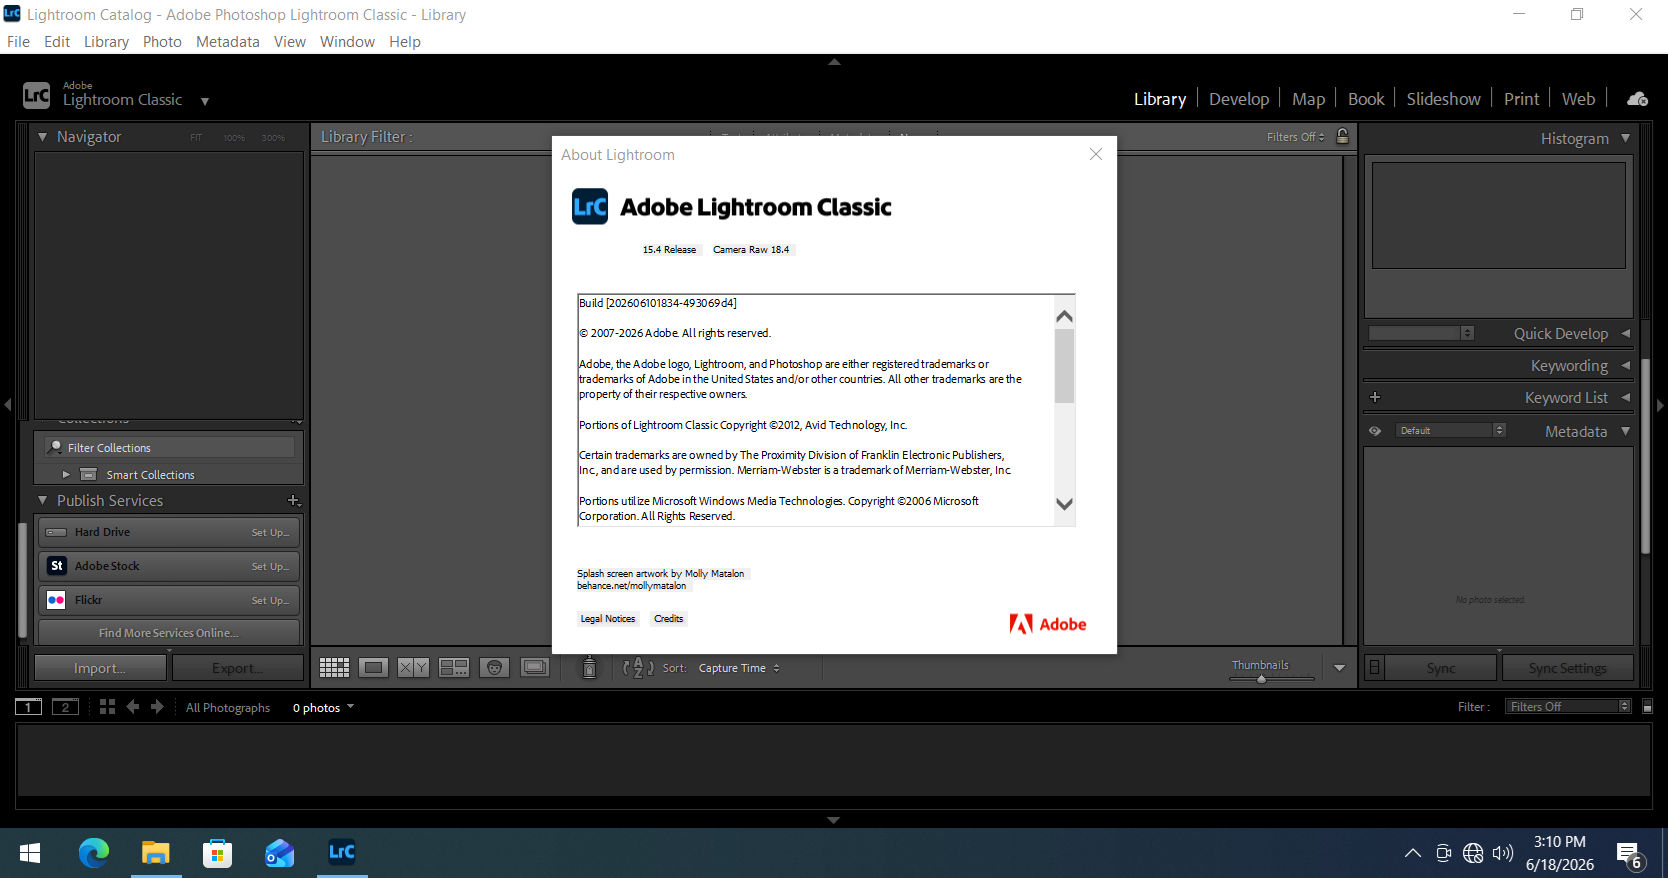The width and height of the screenshot is (1668, 878).
Task: Click scroll down arrow in About text box
Action: [1065, 504]
